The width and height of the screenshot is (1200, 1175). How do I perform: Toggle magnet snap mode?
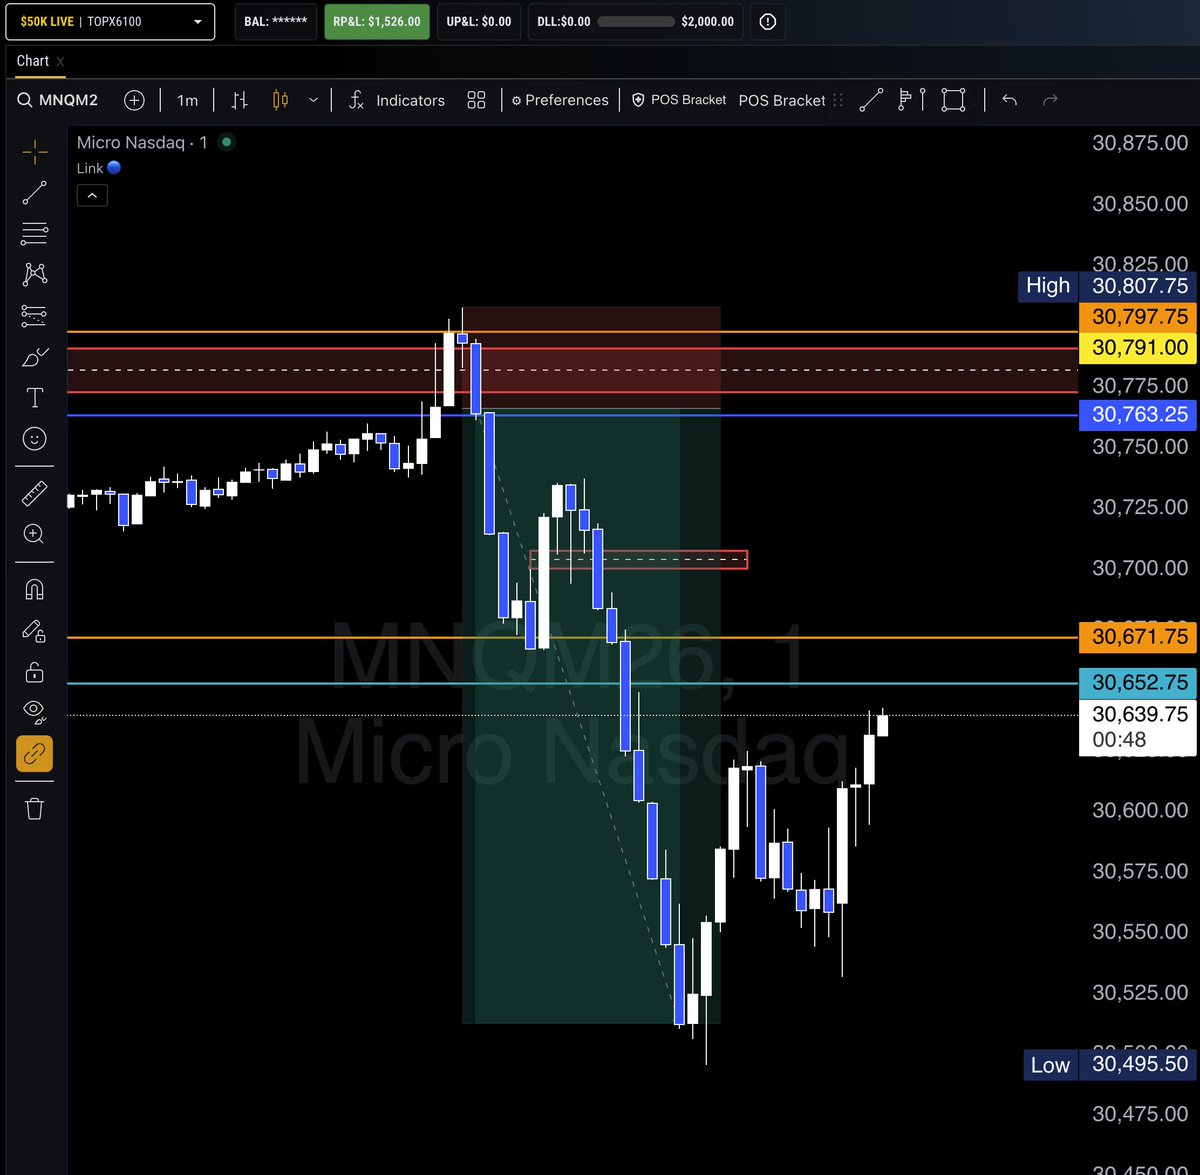(35, 589)
